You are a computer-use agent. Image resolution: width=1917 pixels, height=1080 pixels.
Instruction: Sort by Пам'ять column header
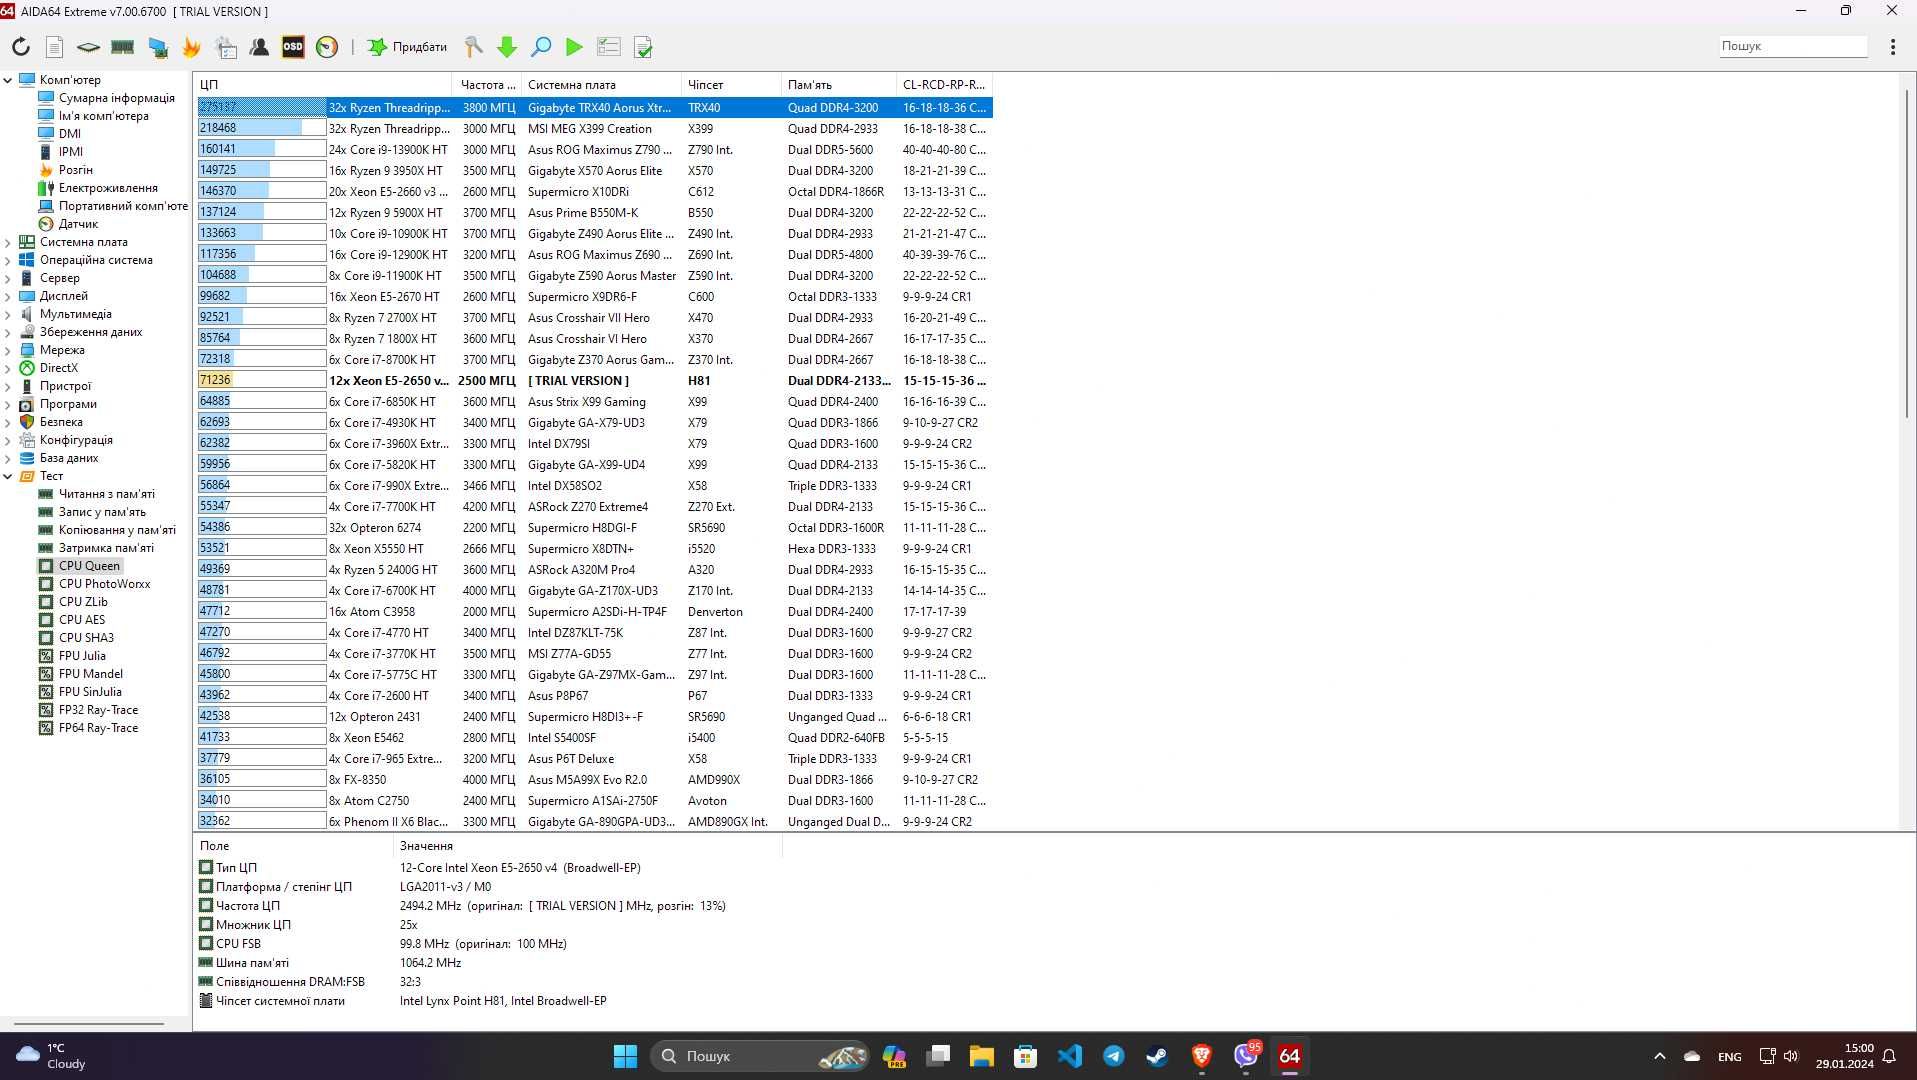coord(838,85)
